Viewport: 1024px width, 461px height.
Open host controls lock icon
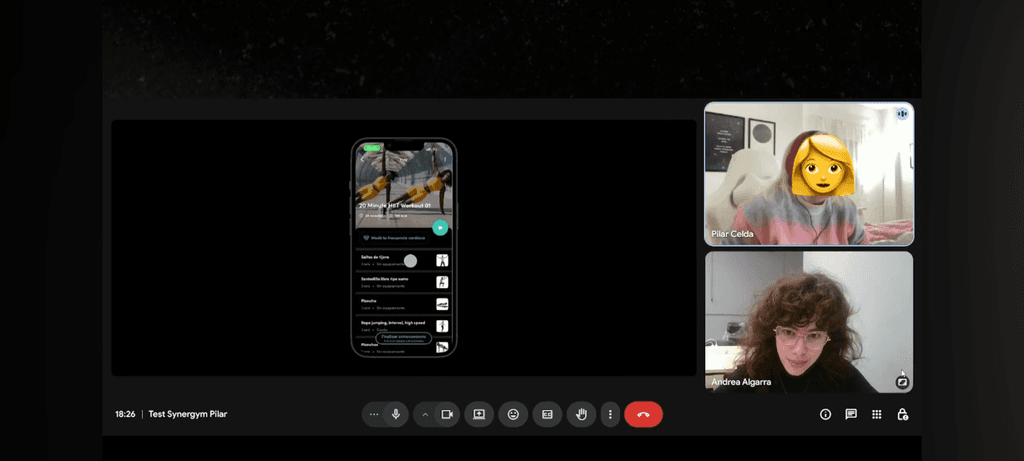[x=903, y=415]
